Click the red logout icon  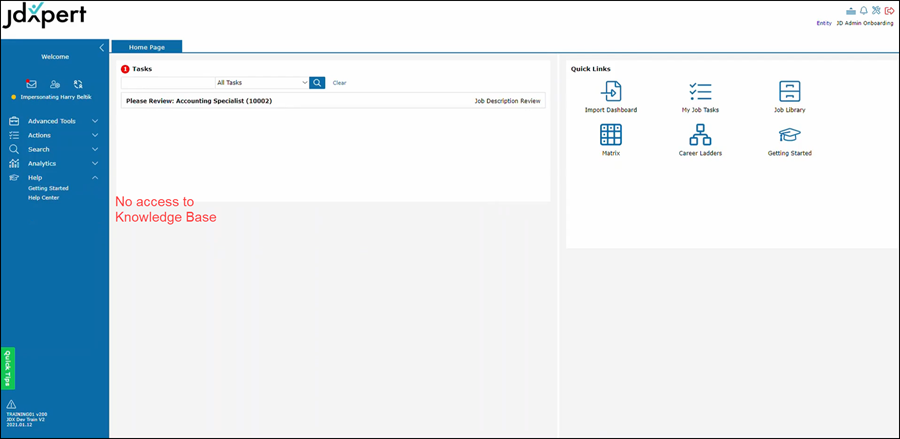pos(889,10)
